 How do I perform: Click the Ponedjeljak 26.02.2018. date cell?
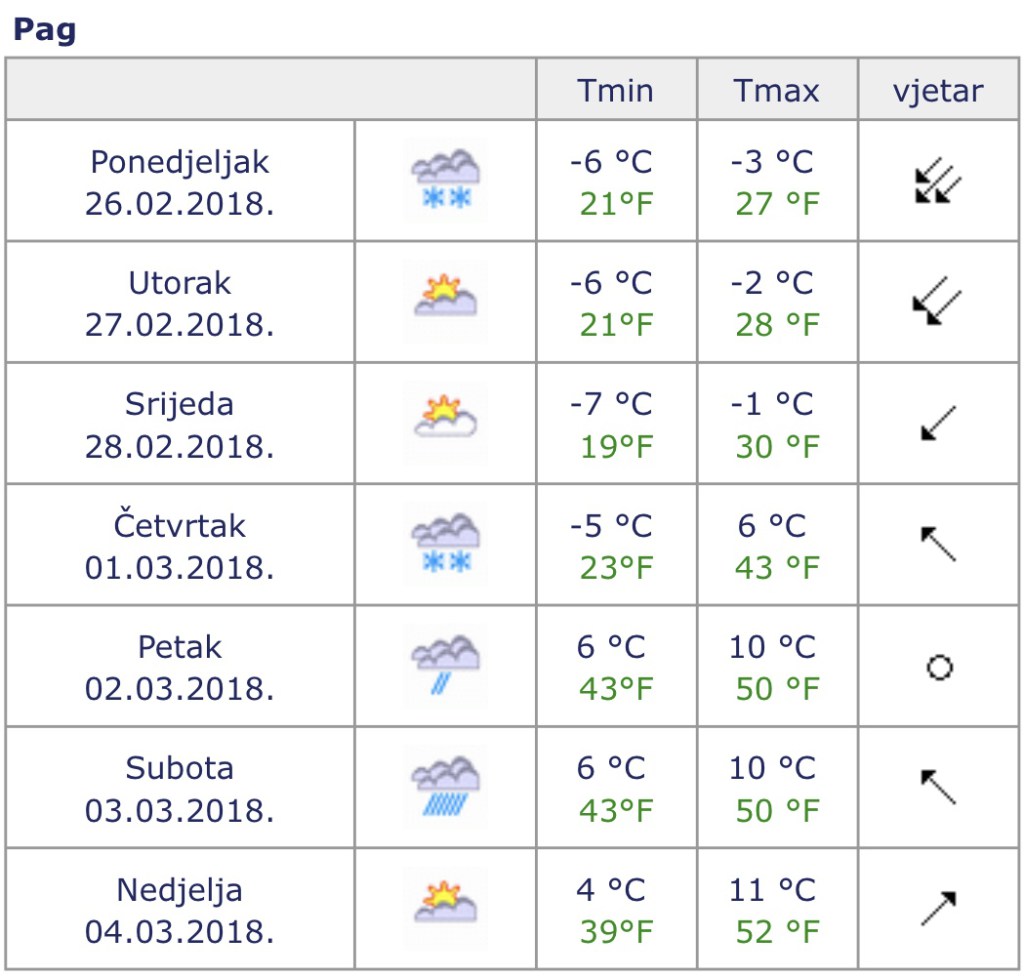pyautogui.click(x=180, y=182)
